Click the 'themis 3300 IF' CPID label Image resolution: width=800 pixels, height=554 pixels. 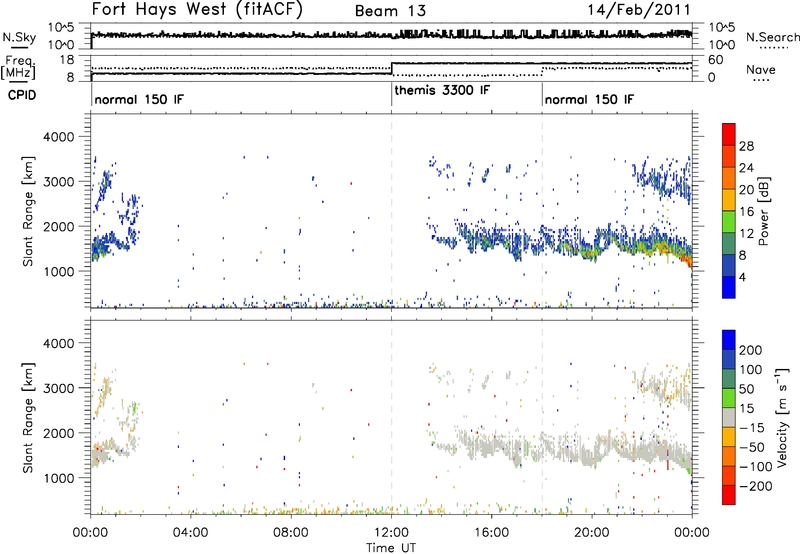(x=442, y=90)
